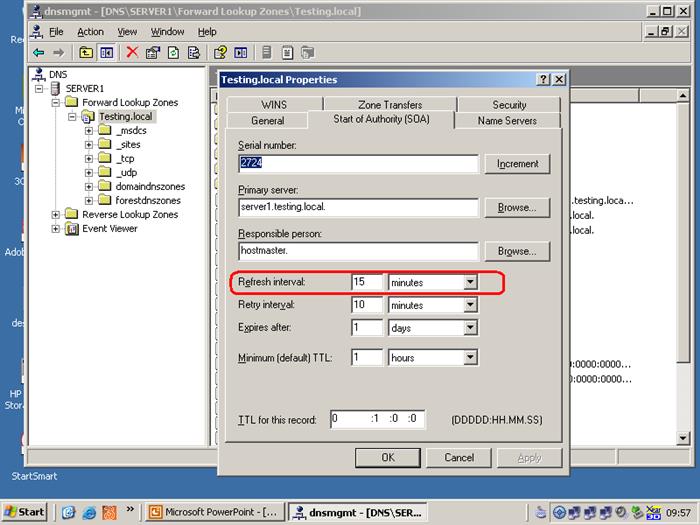Click the volume tray icon
The height and width of the screenshot is (525, 700).
(621, 512)
